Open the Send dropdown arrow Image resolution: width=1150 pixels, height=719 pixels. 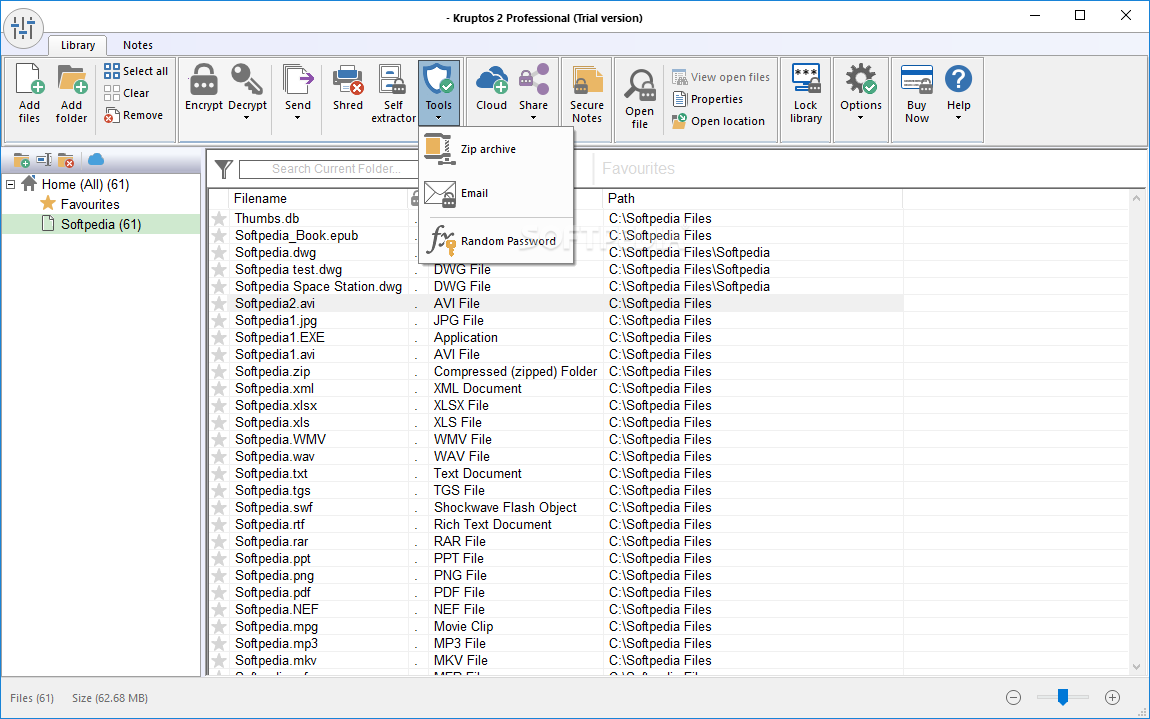coord(298,118)
